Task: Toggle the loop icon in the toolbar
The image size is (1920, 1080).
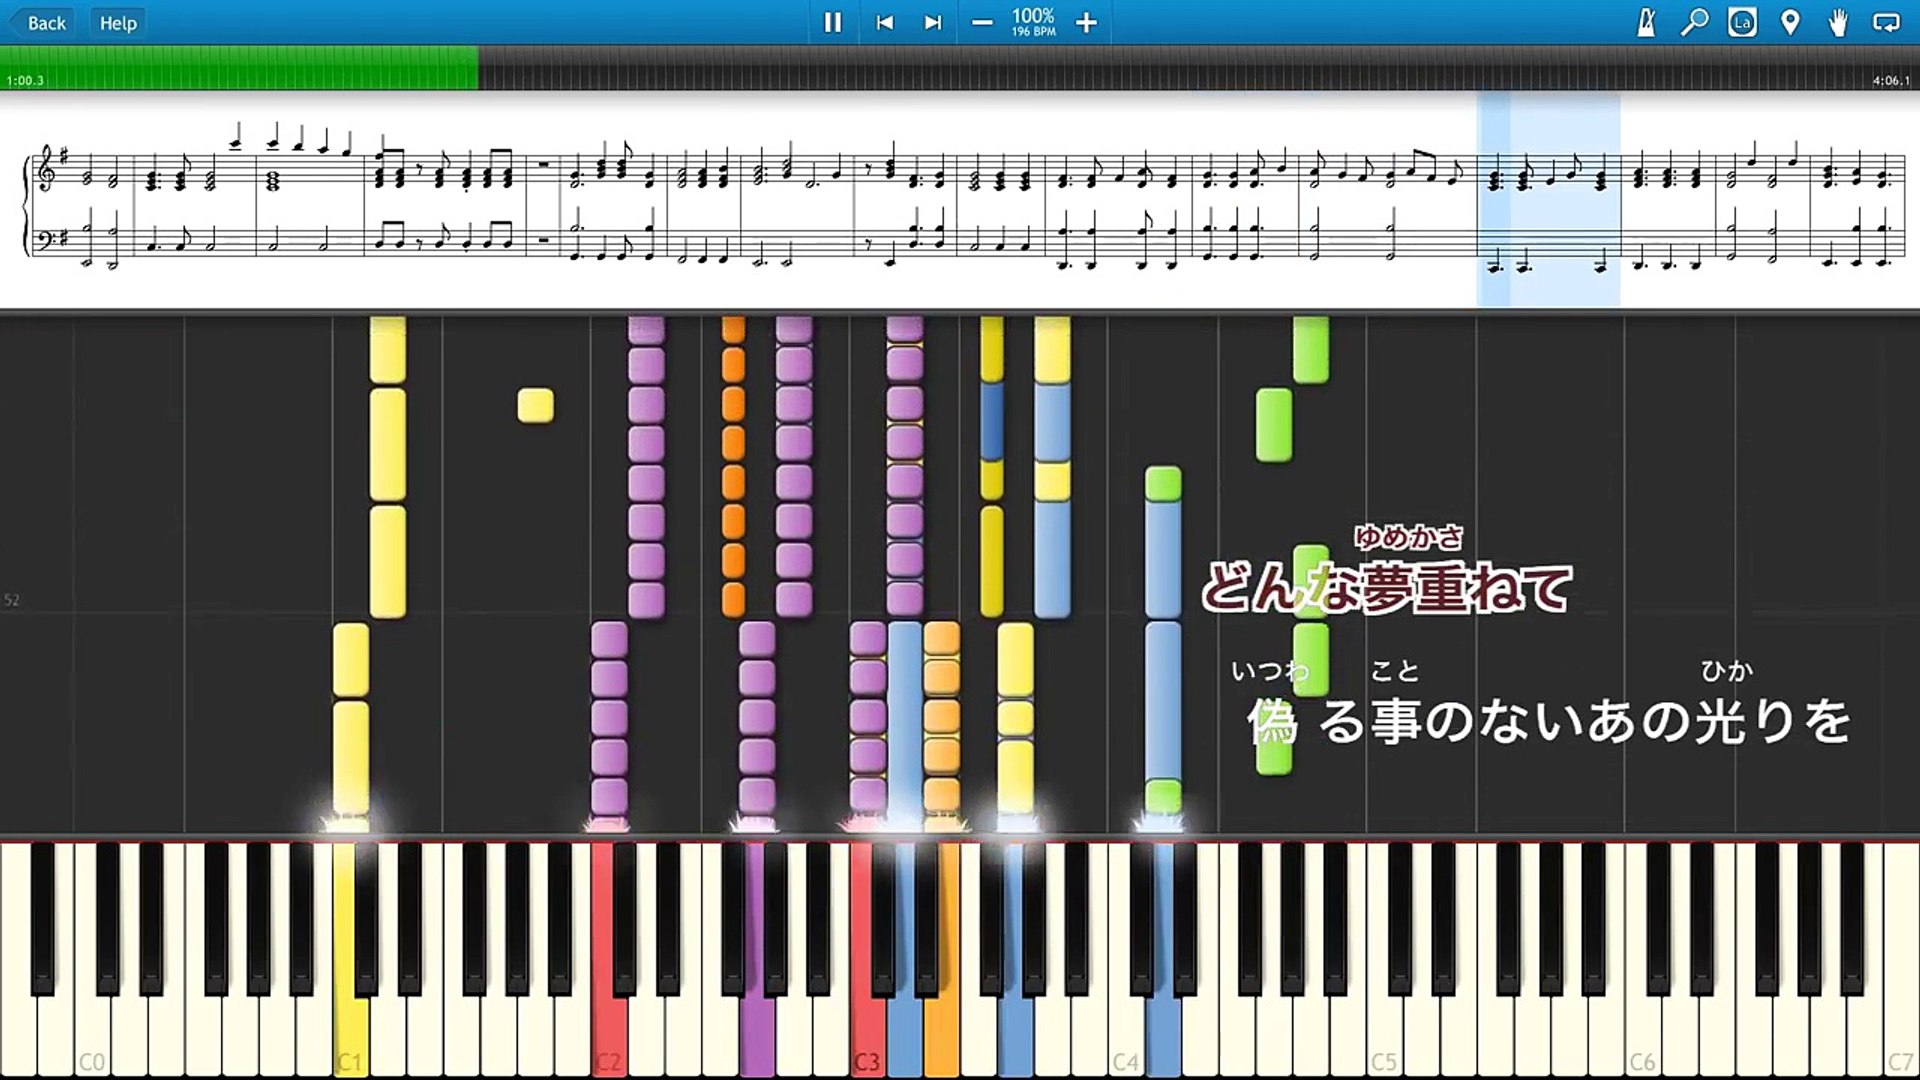Action: [x=1886, y=22]
